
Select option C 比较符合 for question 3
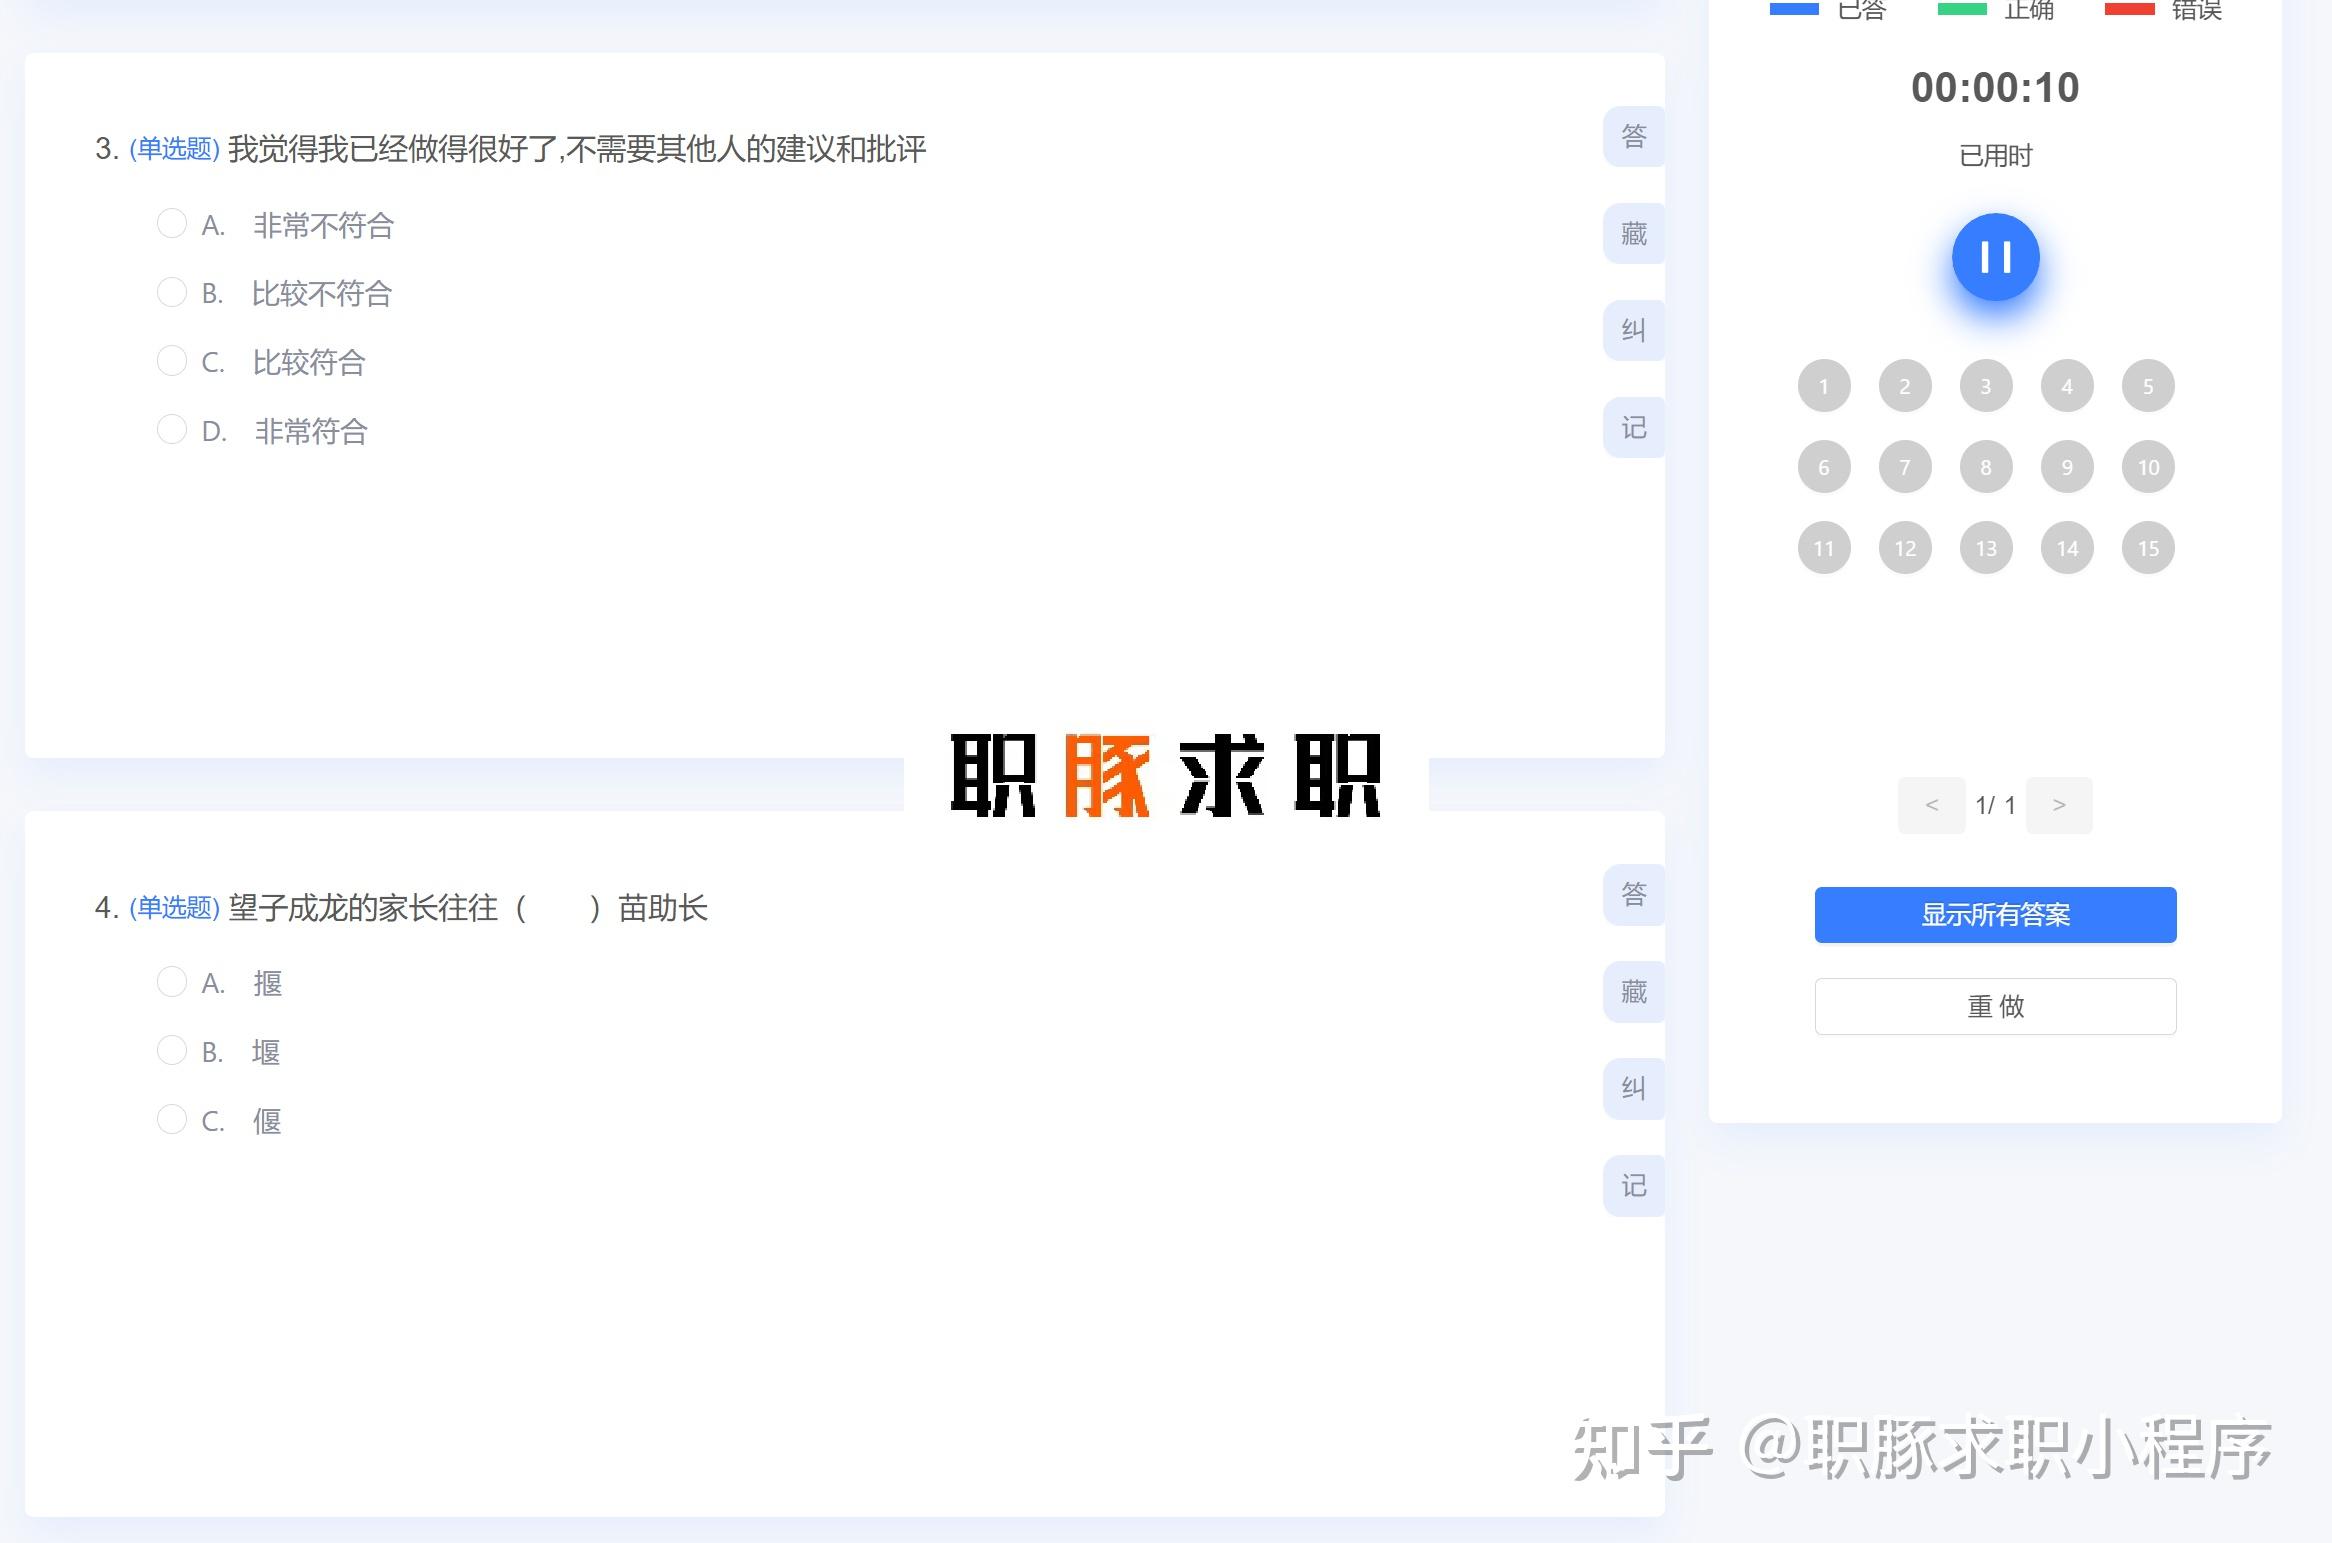172,361
